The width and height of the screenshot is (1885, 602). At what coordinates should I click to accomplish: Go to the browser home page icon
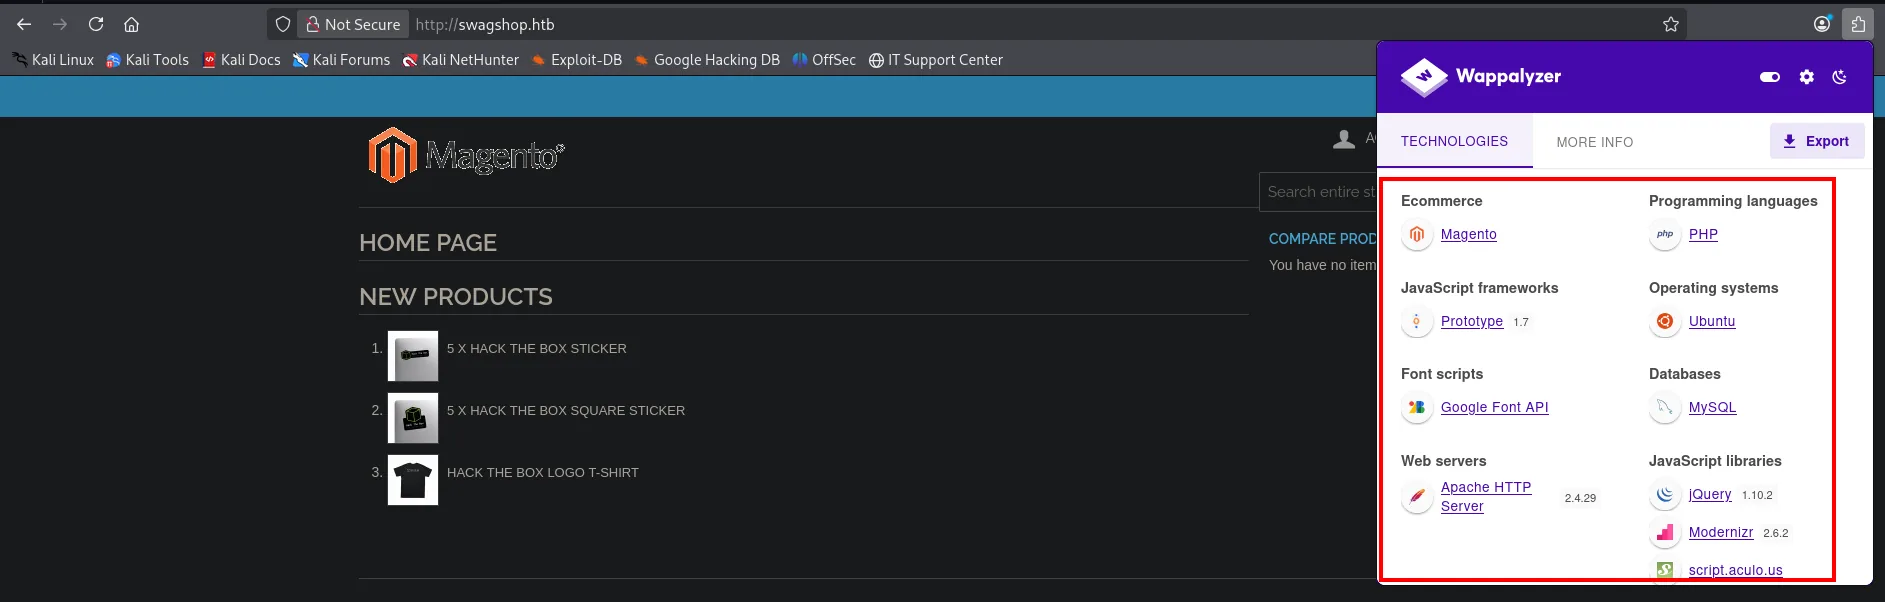tap(131, 24)
